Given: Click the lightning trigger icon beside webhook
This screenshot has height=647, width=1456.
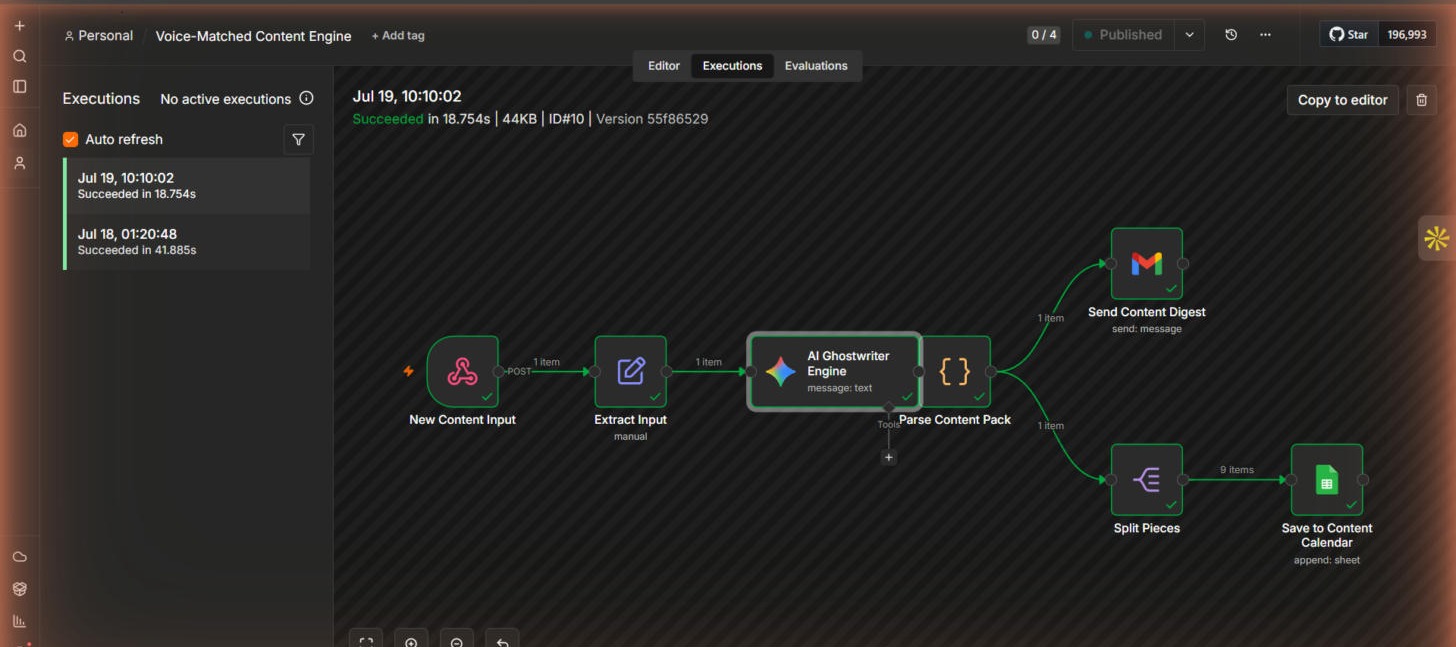Looking at the screenshot, I should [x=408, y=371].
